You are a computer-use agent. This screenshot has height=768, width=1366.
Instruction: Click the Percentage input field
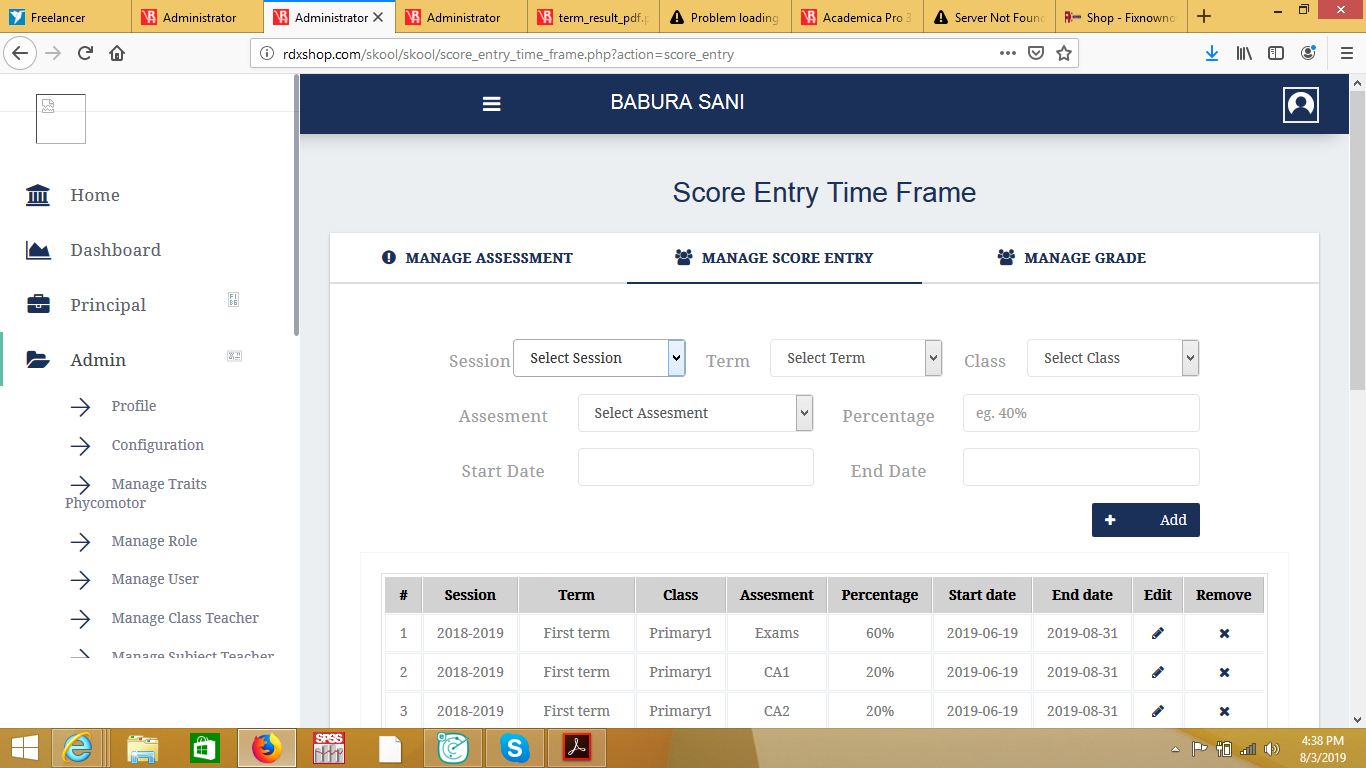tap(1080, 413)
